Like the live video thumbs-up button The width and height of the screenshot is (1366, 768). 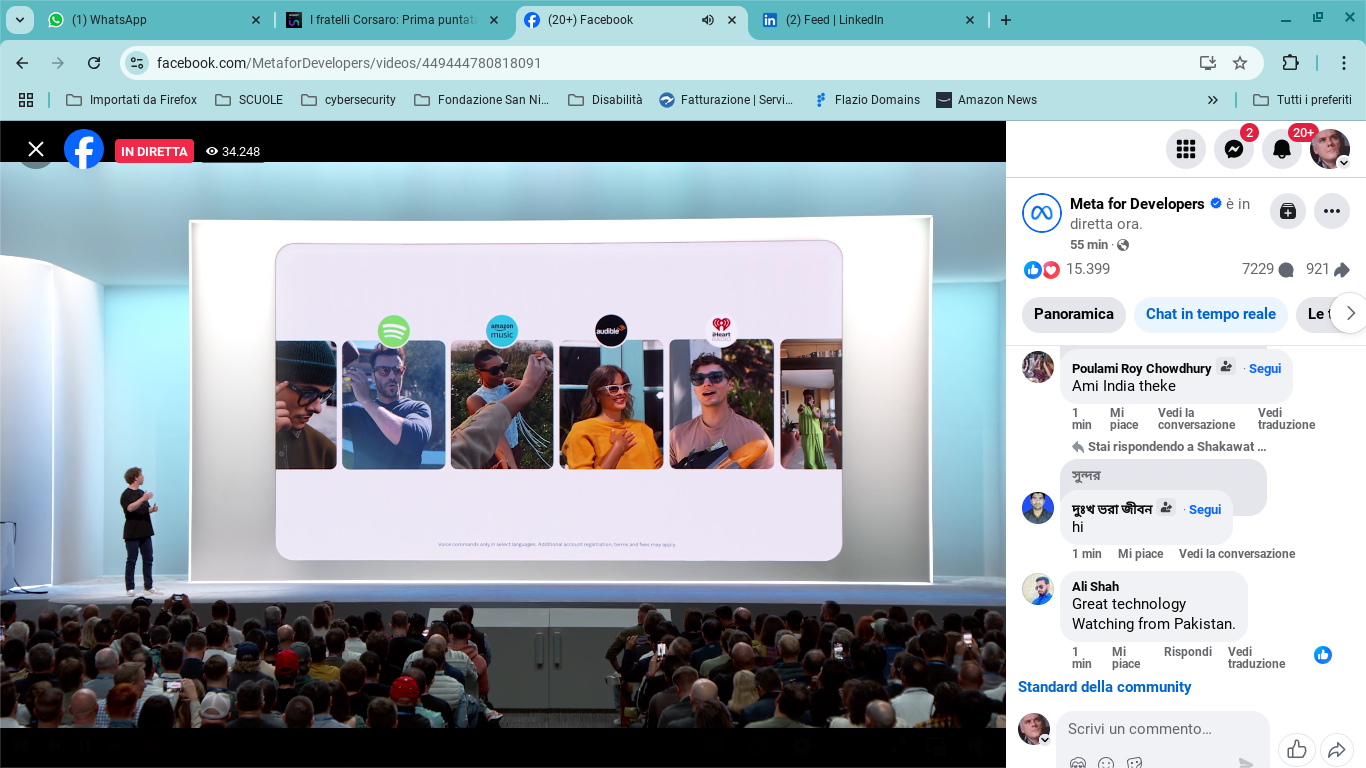click(1297, 749)
